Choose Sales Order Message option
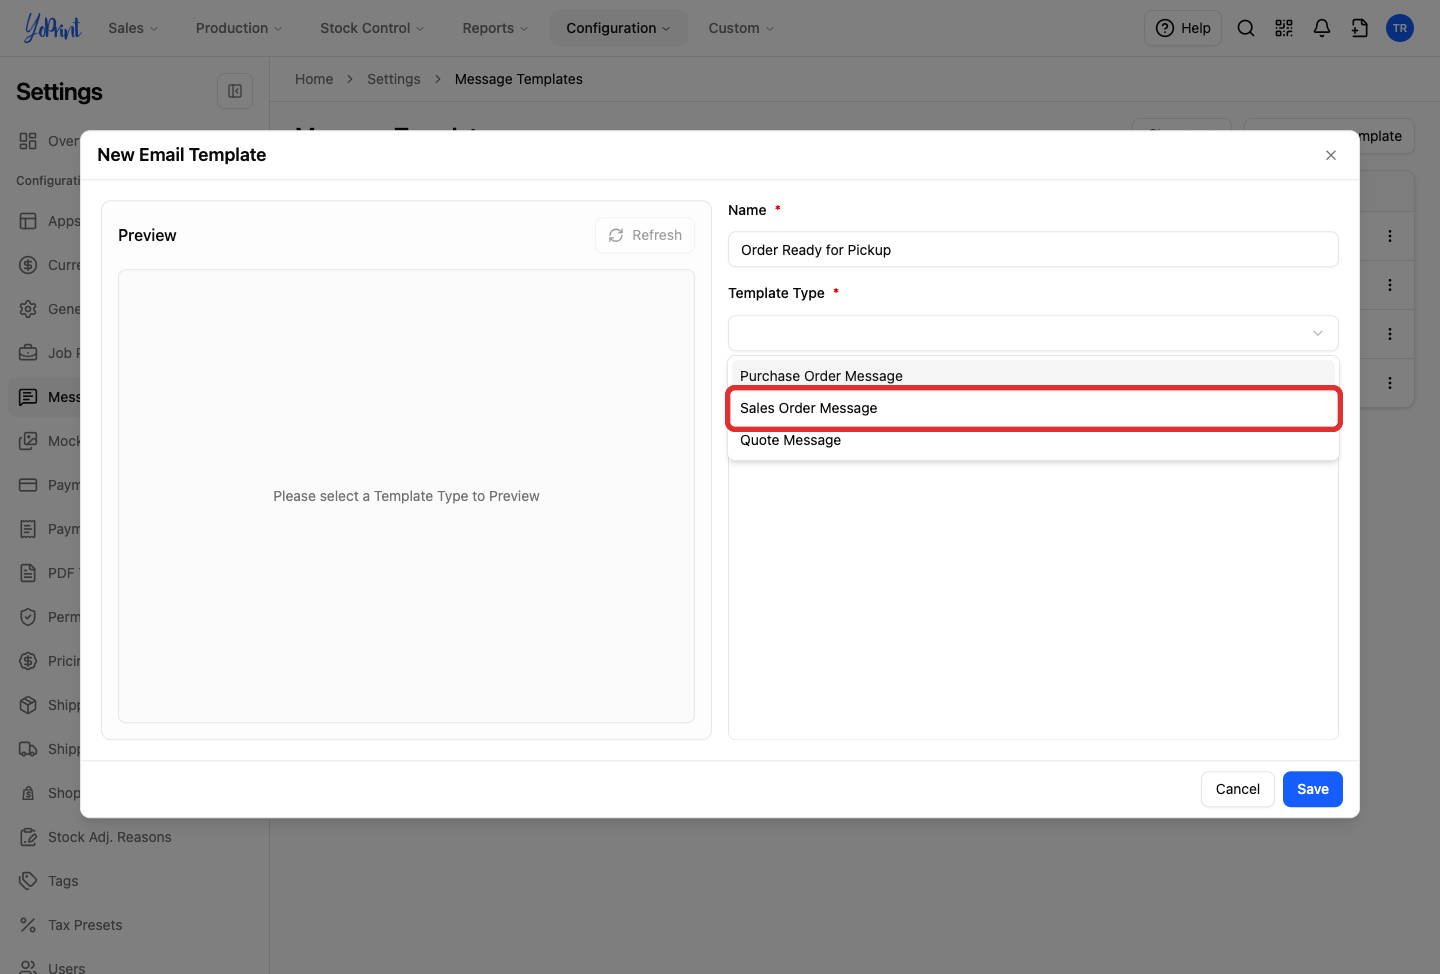The height and width of the screenshot is (974, 1440). [x=1033, y=408]
